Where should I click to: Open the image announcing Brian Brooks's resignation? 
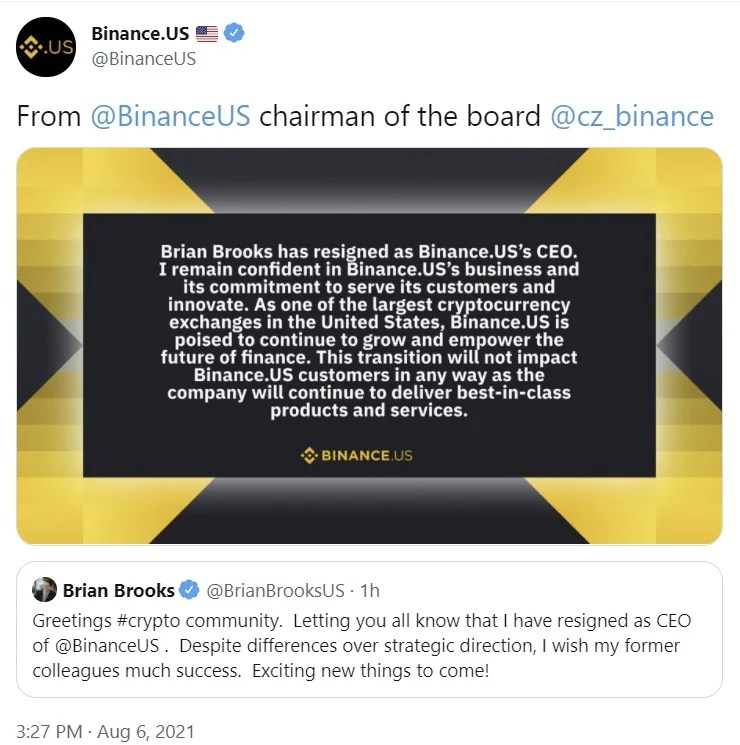[x=370, y=345]
